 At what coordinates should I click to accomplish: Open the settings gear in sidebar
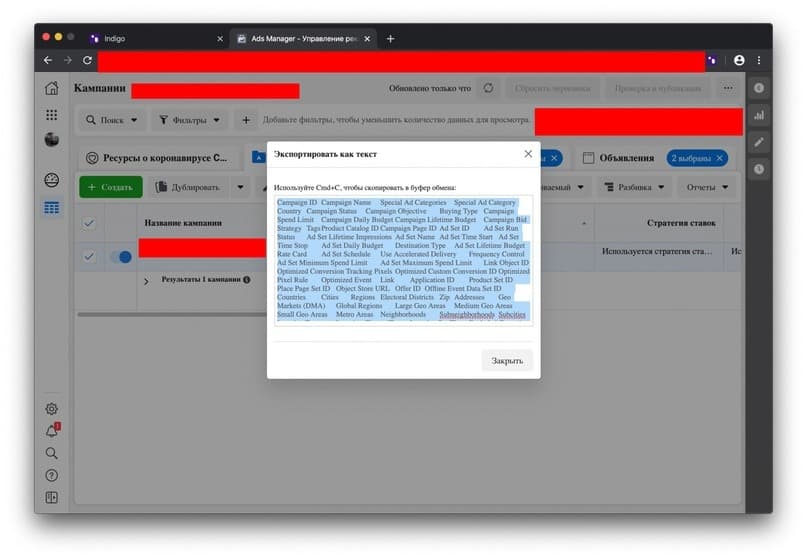pyautogui.click(x=51, y=409)
